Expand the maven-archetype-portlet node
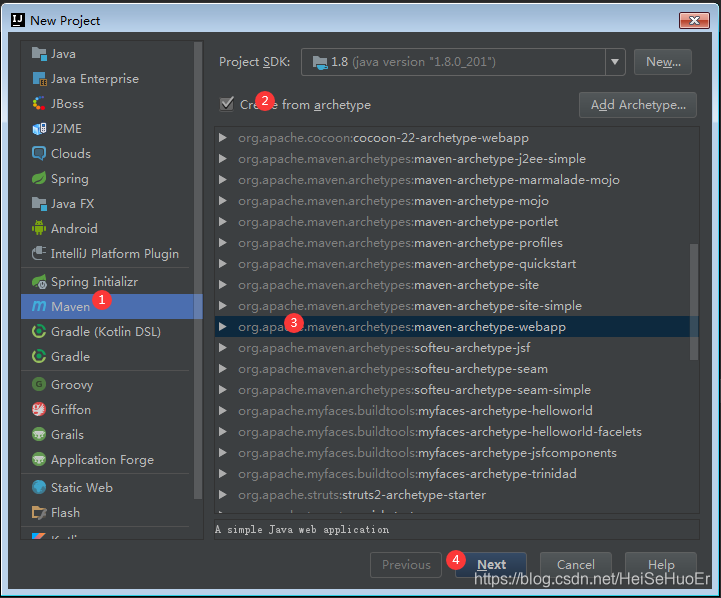Screen dimensions: 721x598 [x=223, y=222]
